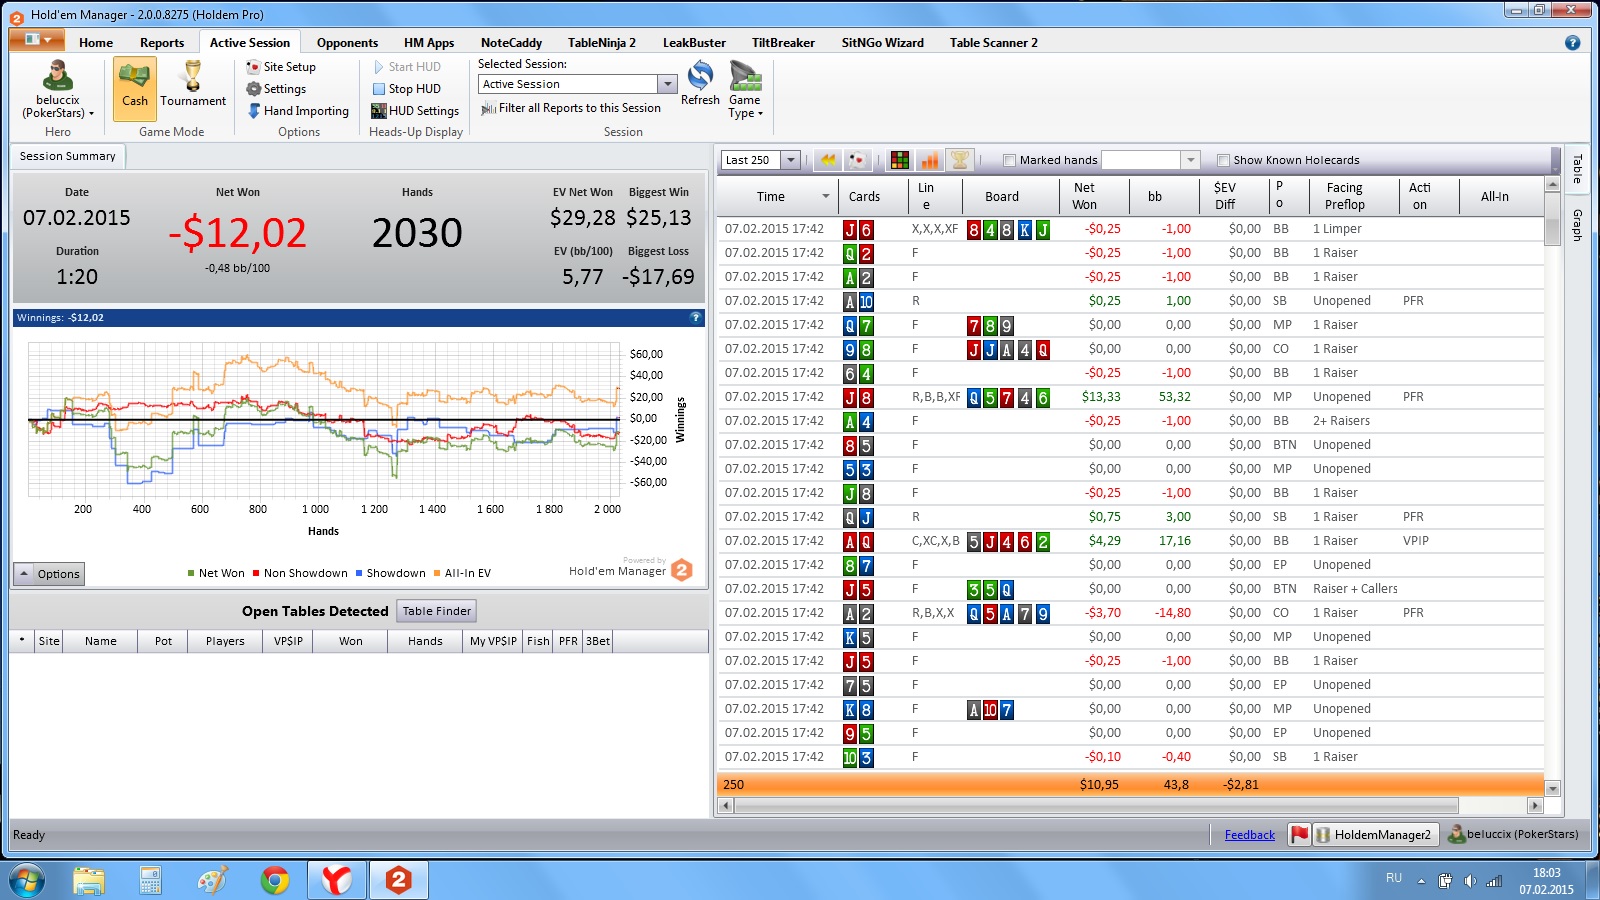Open the Windows Start menu
The image size is (1600, 900).
tap(26, 880)
